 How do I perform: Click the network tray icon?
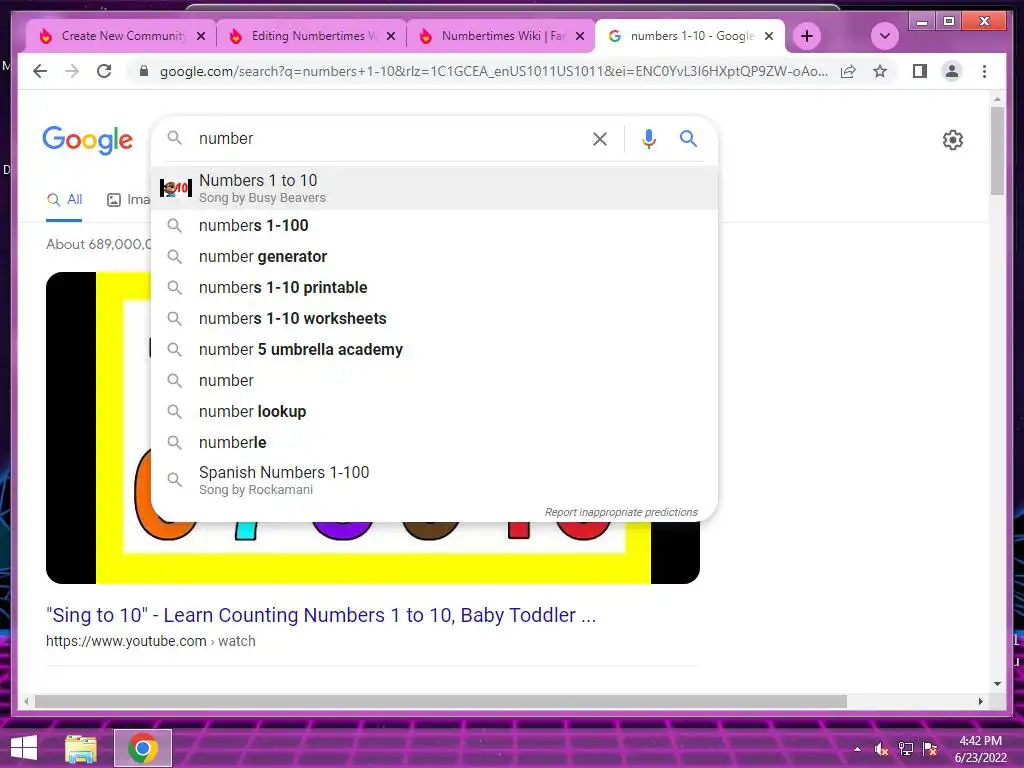coord(906,749)
